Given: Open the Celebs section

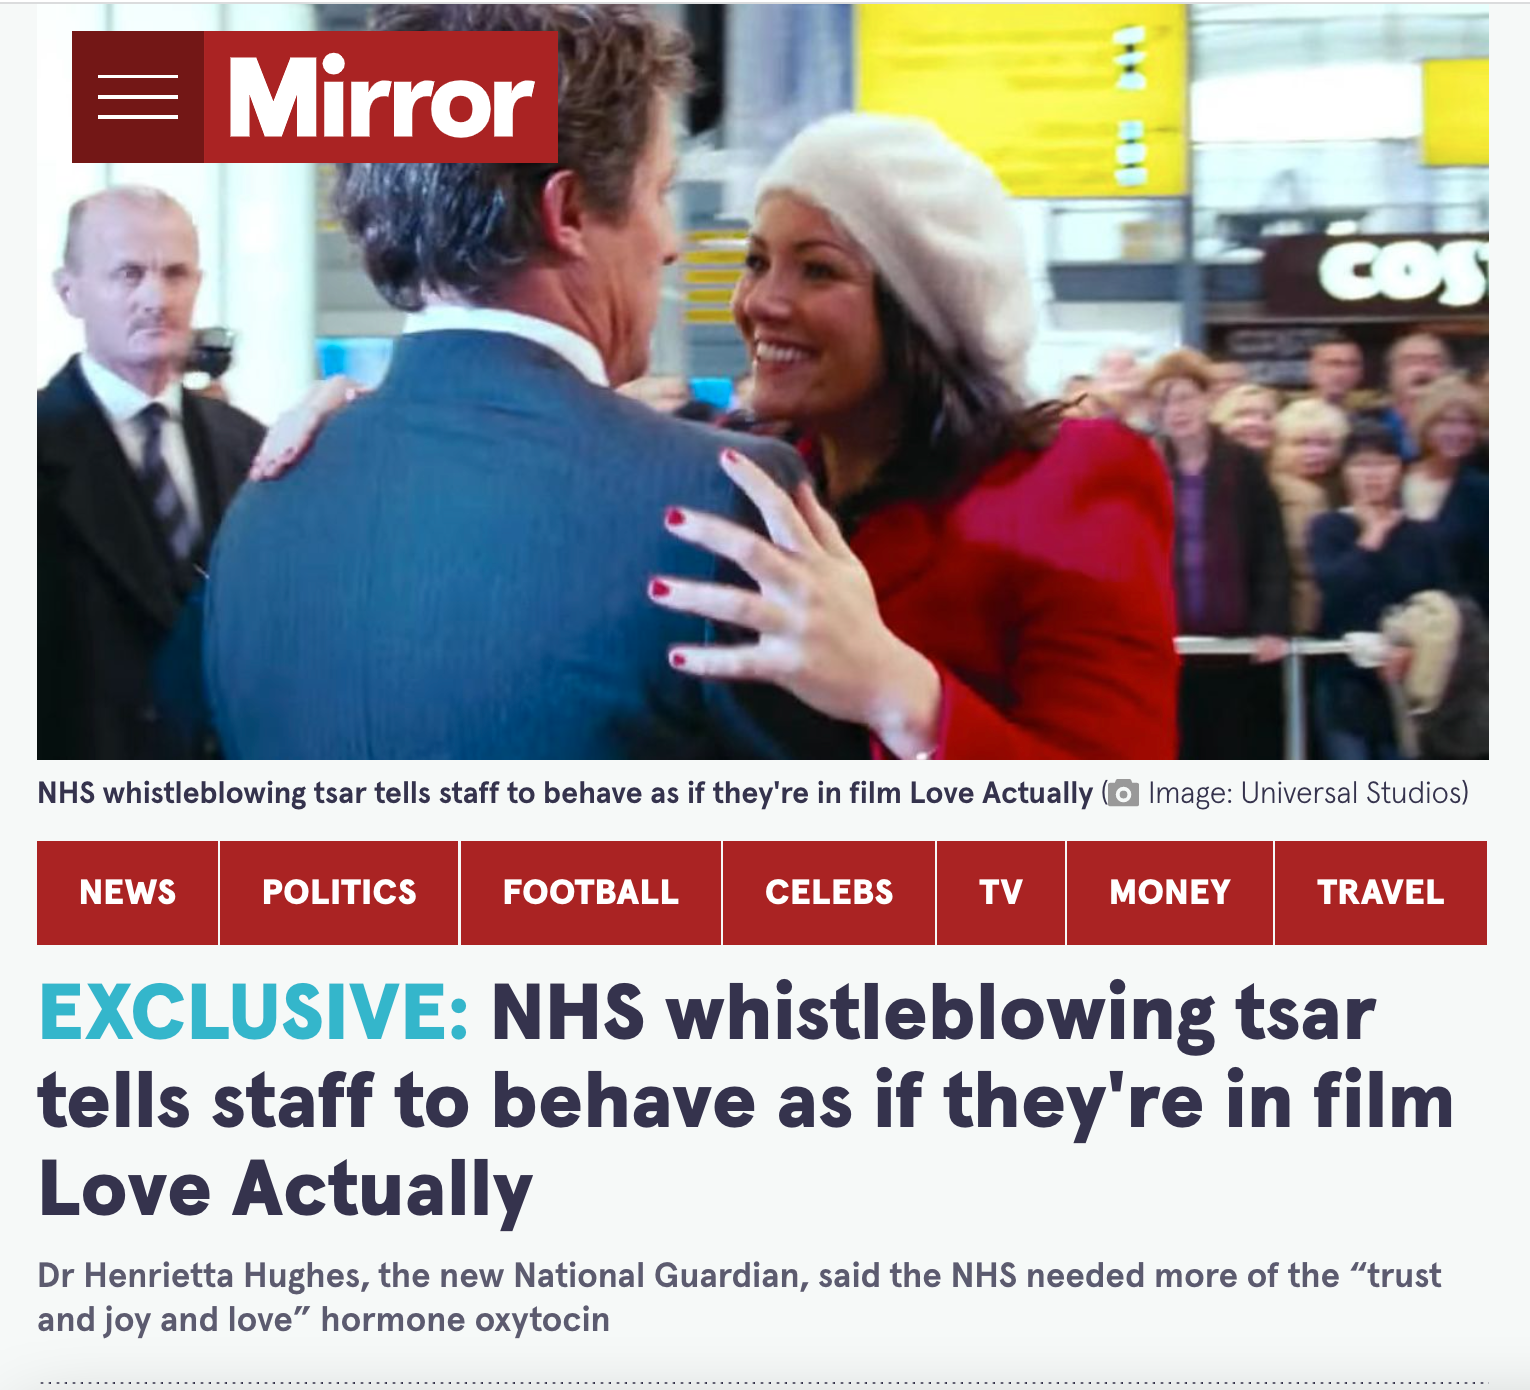Looking at the screenshot, I should pyautogui.click(x=829, y=892).
